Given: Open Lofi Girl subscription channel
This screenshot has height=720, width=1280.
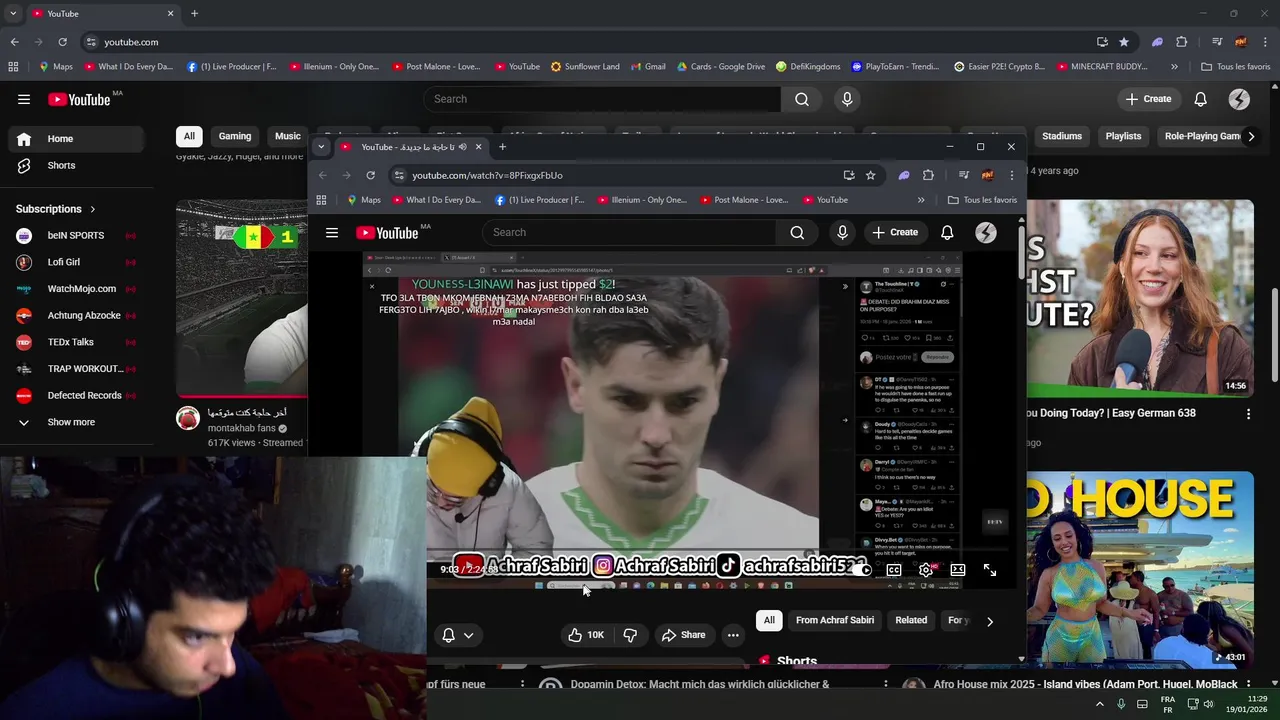Looking at the screenshot, I should 76,262.
